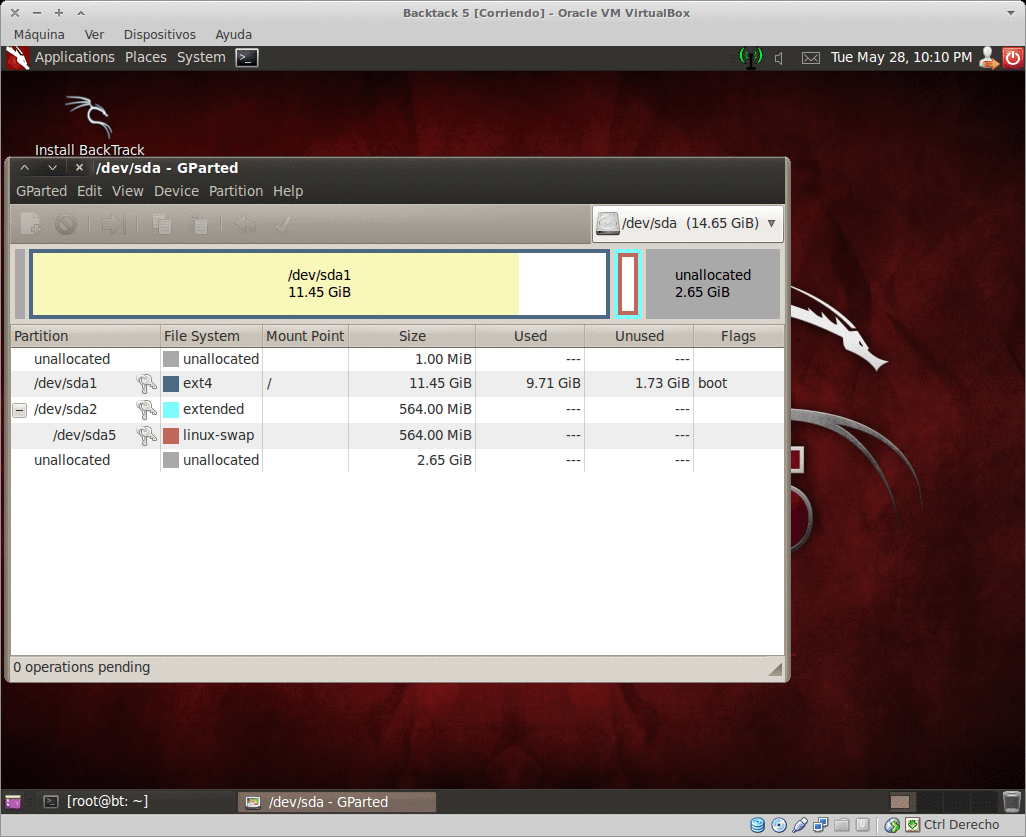Image resolution: width=1026 pixels, height=837 pixels.
Task: Select the unallocated 2.65 GiB graphical block
Action: point(712,283)
